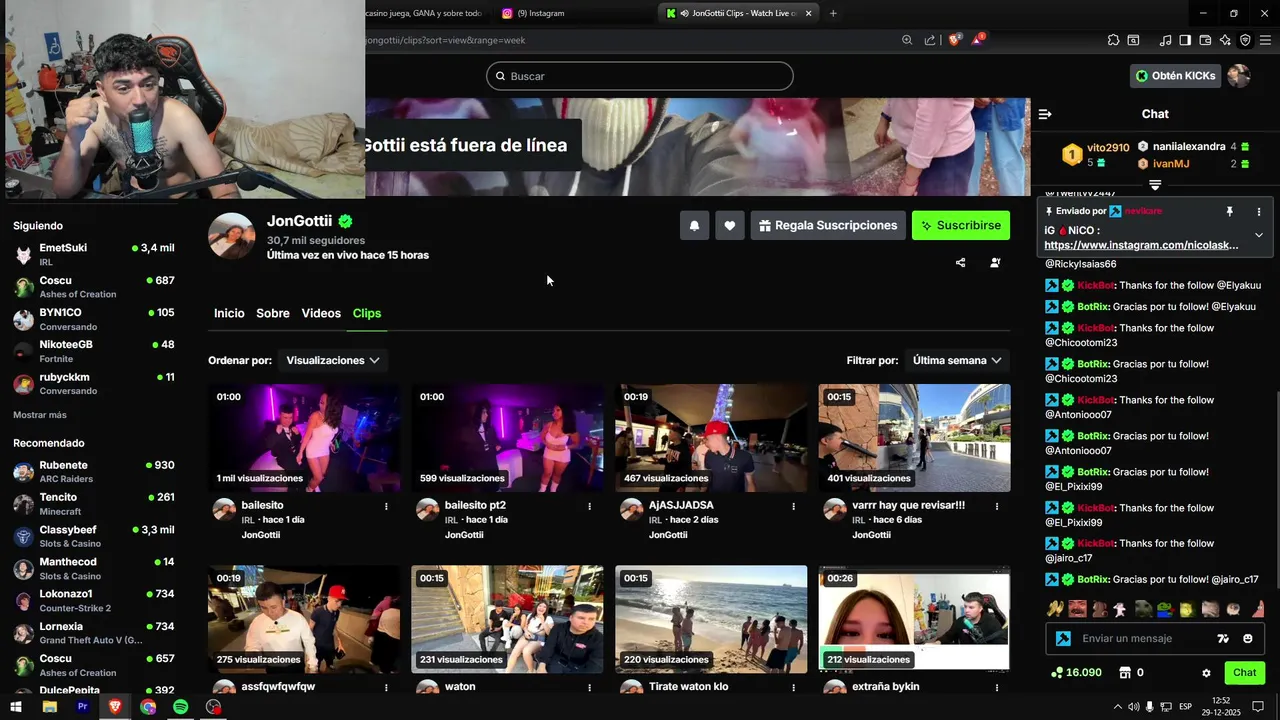Open the Visualizaciones sort dropdown
This screenshot has height=720, width=1280.
[333, 360]
